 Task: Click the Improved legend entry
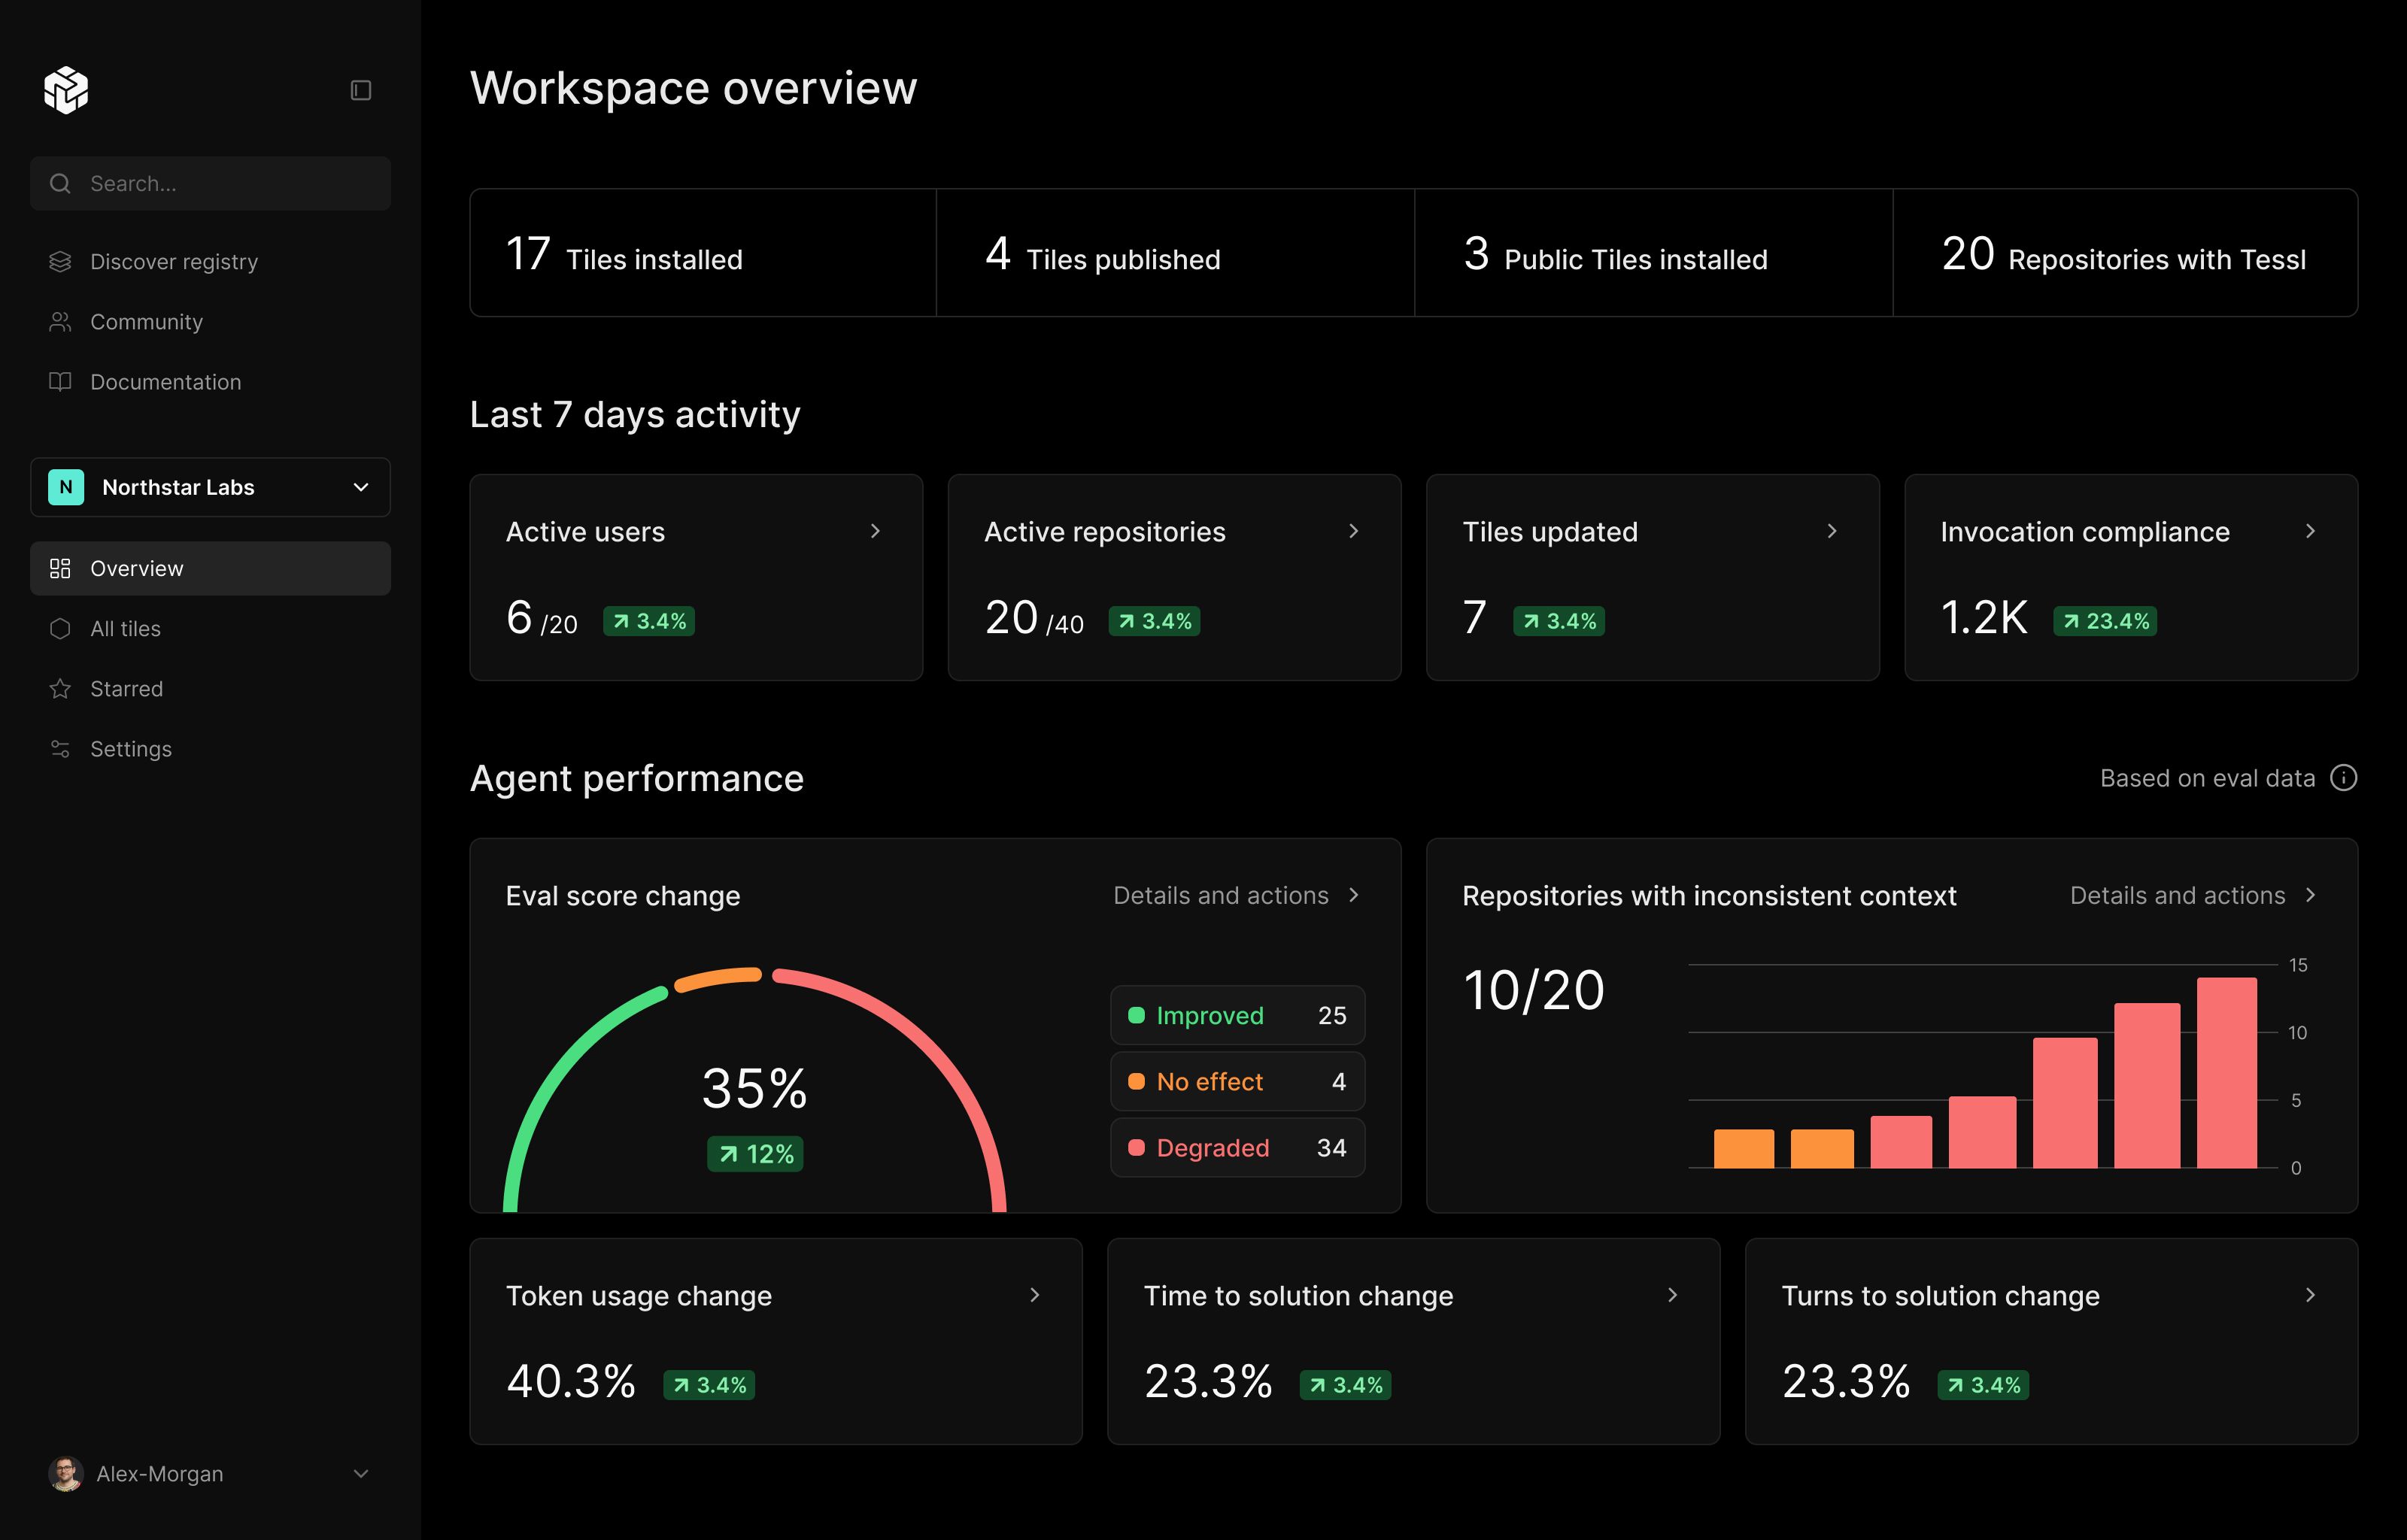click(1237, 1015)
